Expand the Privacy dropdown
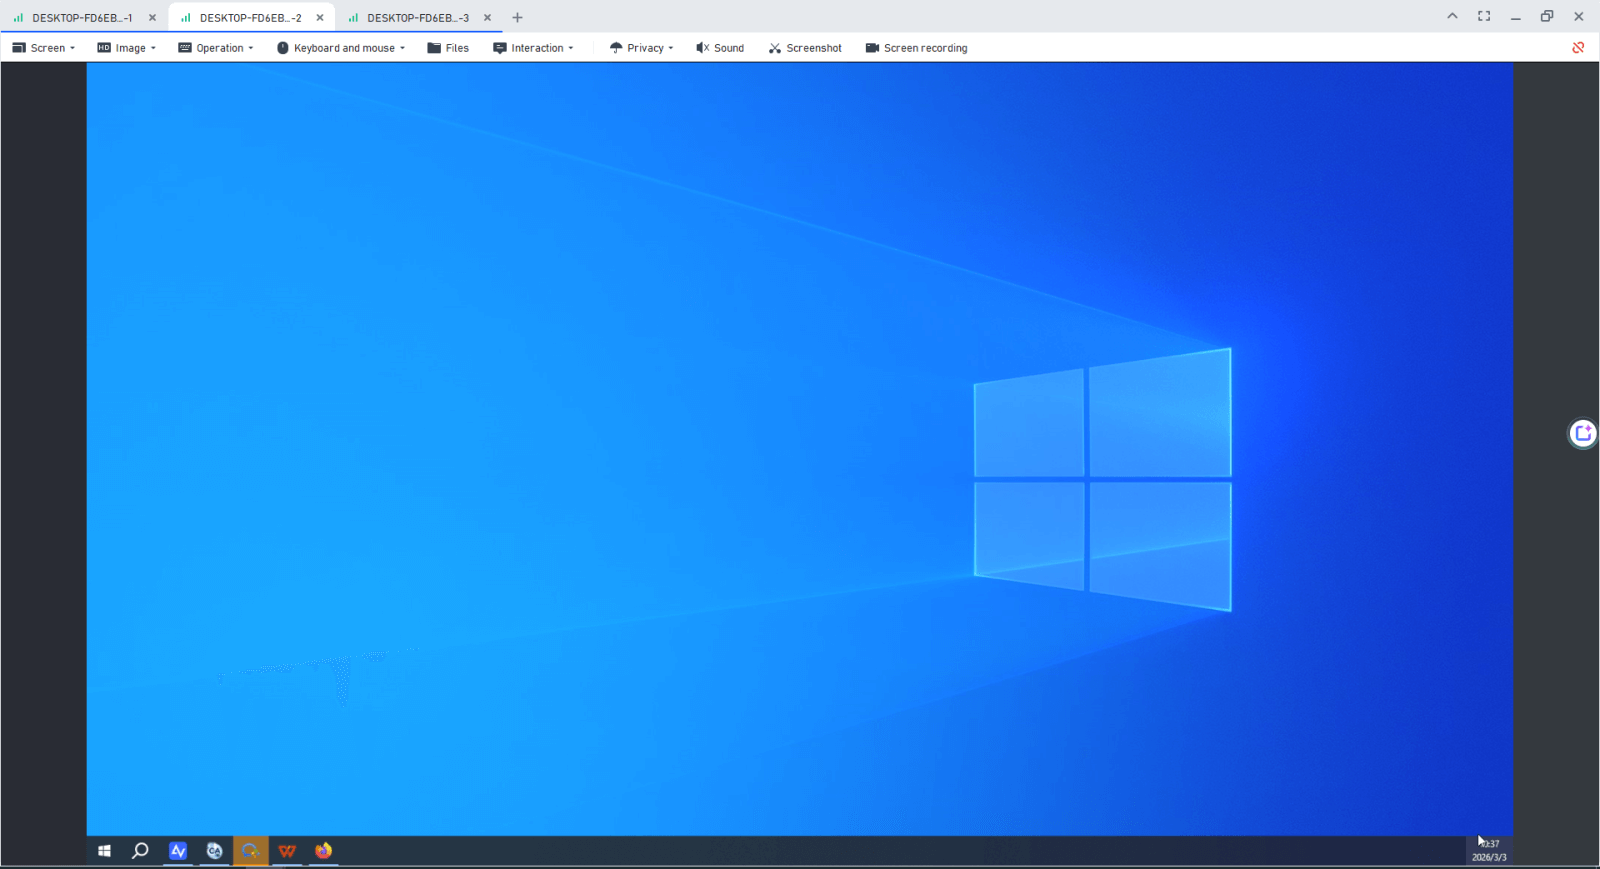1600x869 pixels. click(641, 48)
